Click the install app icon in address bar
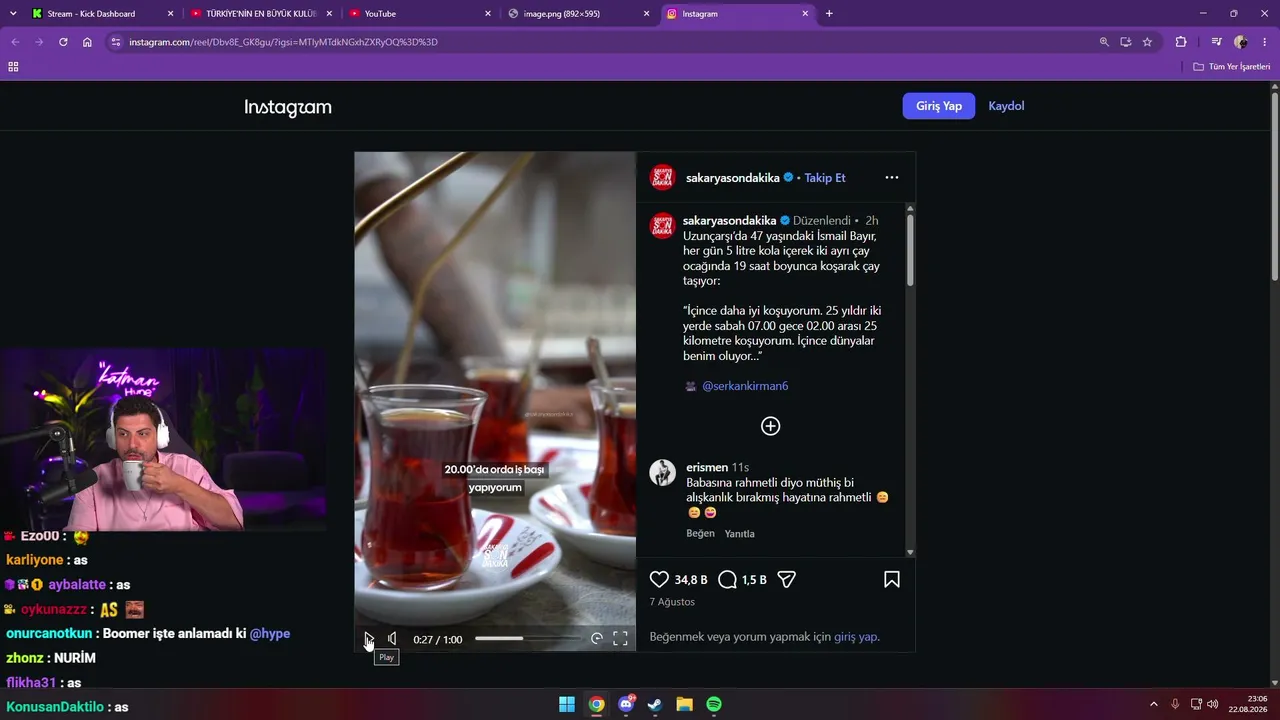The image size is (1280, 720). (x=1126, y=42)
